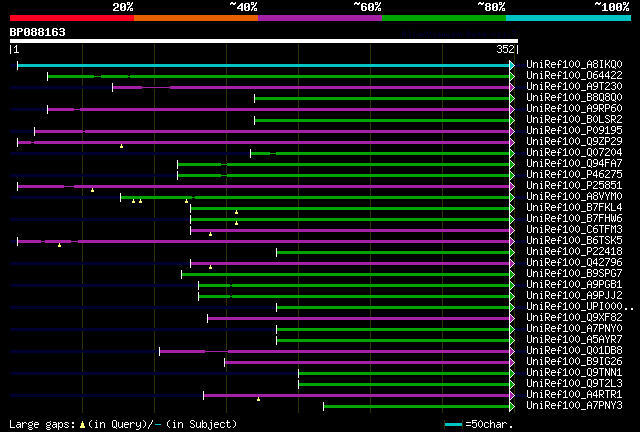Click the purple arrowhead on the B9IG26 row
Viewport: 640px width, 432px height.
pos(512,363)
